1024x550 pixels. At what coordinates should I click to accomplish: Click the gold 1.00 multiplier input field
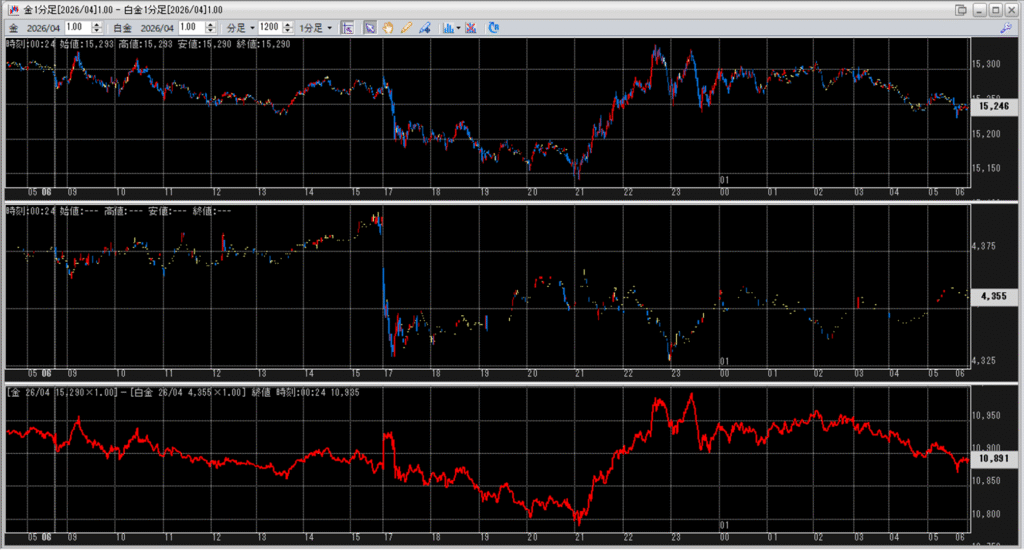(x=73, y=28)
